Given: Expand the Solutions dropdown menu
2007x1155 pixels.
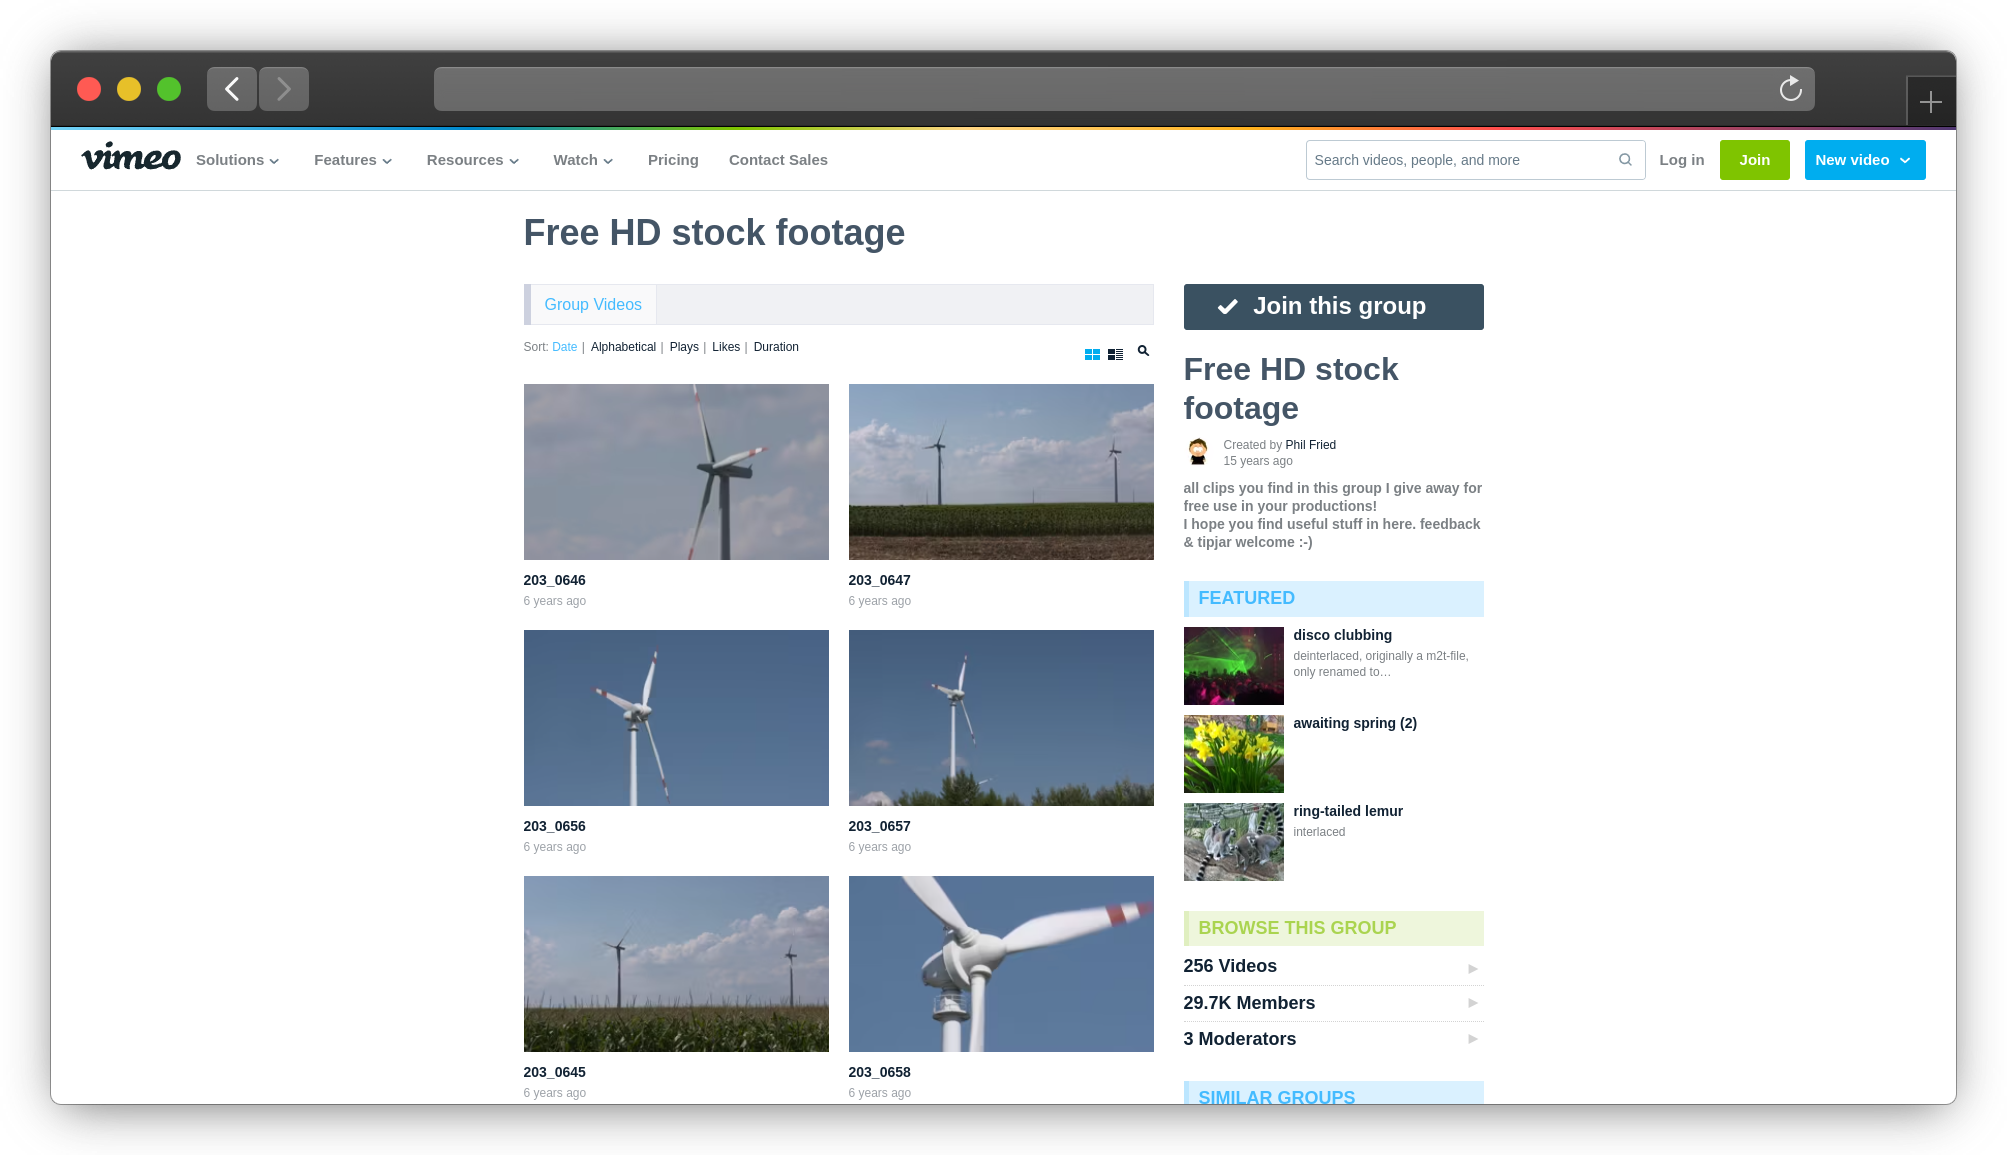Looking at the screenshot, I should [237, 160].
